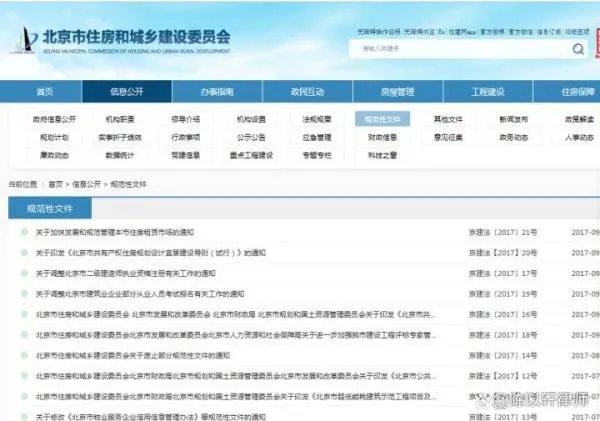Select the 意见征集 submenu item
This screenshot has height=421, width=600.
point(448,137)
